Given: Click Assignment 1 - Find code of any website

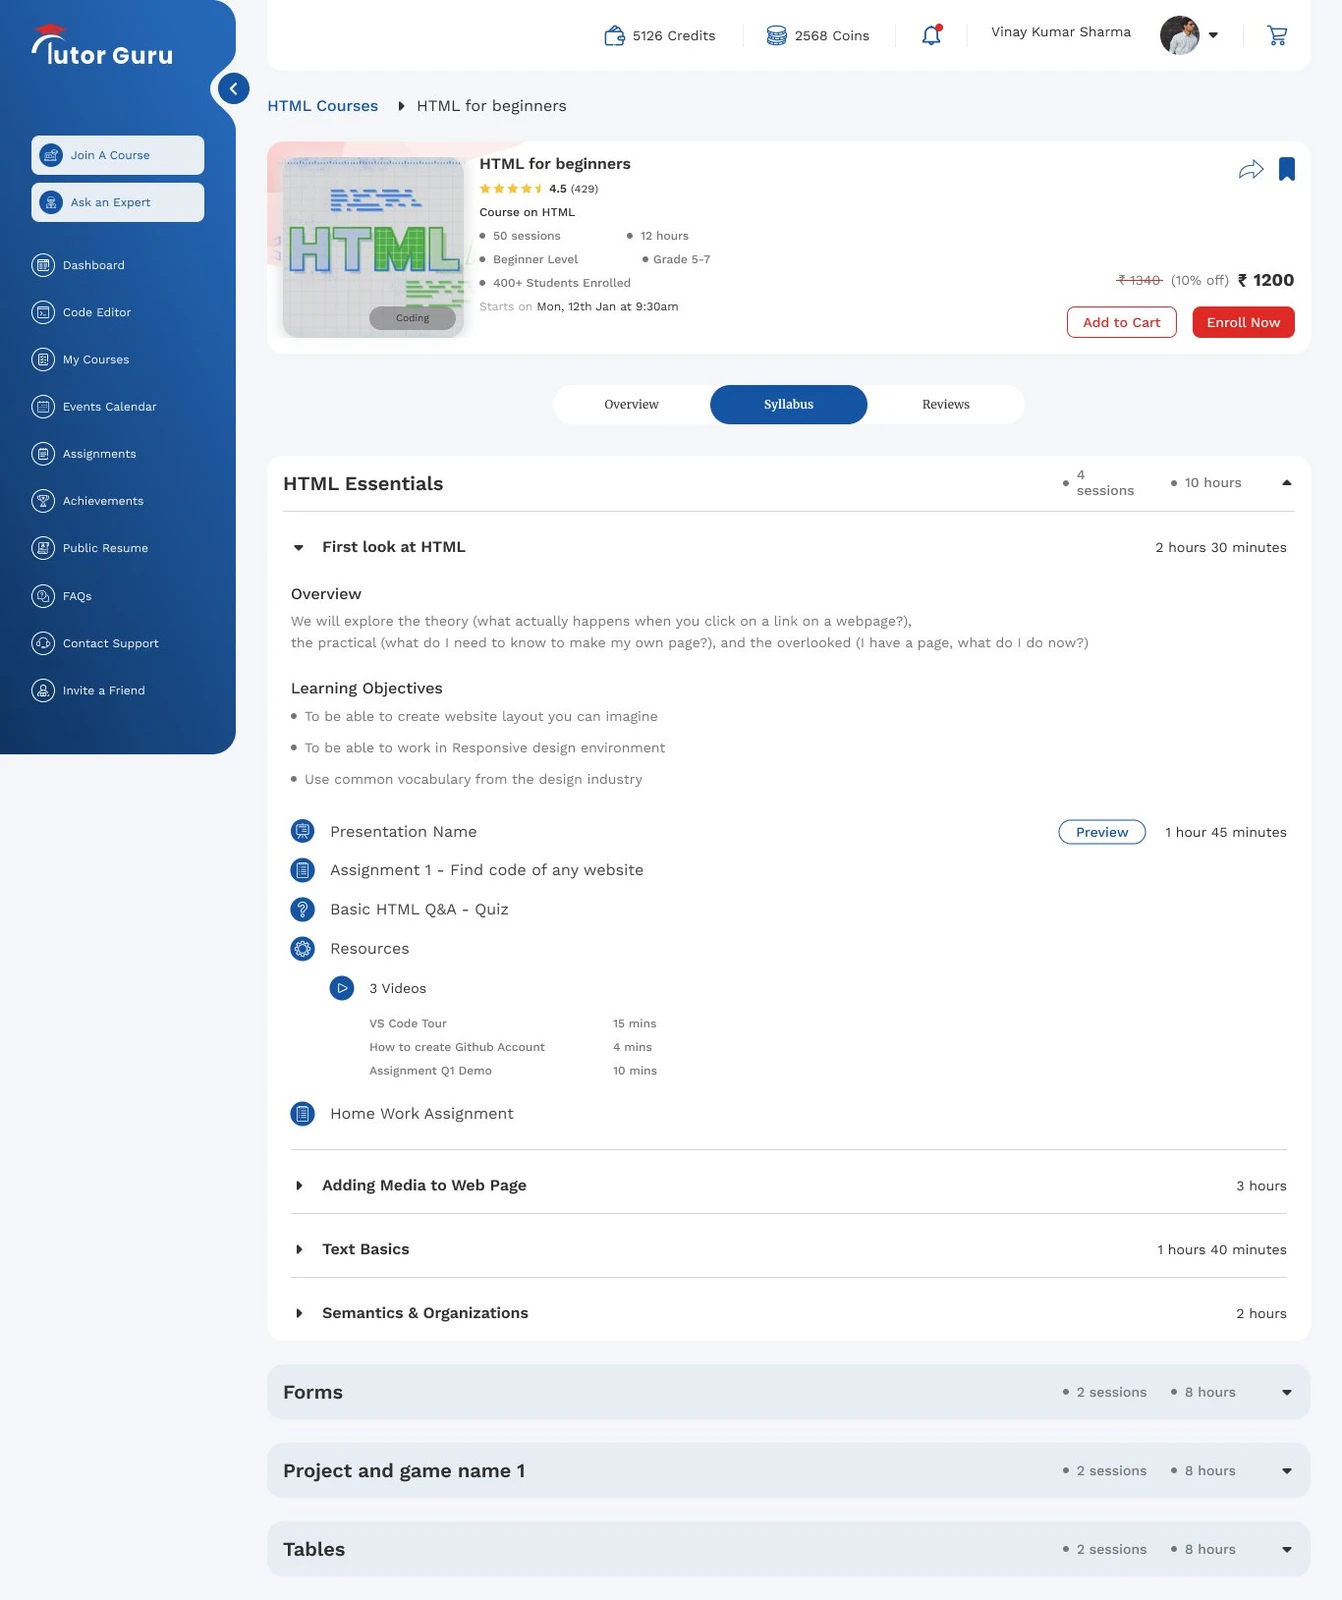Looking at the screenshot, I should [487, 870].
